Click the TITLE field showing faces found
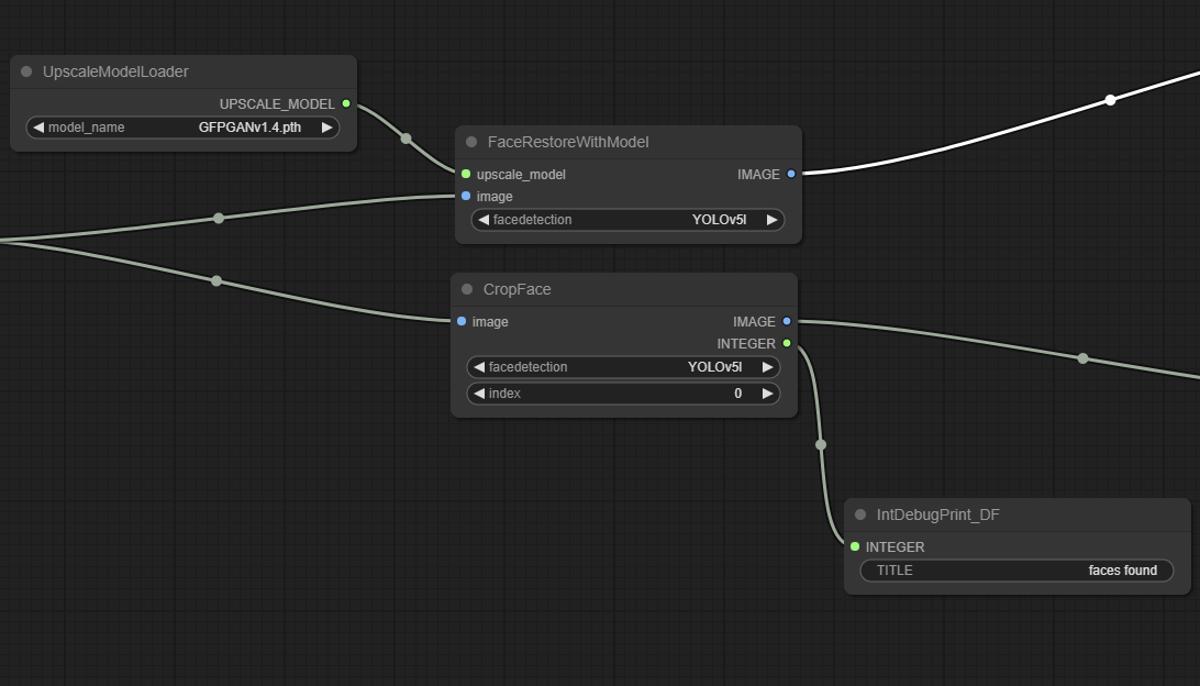The width and height of the screenshot is (1200, 686). click(1016, 570)
